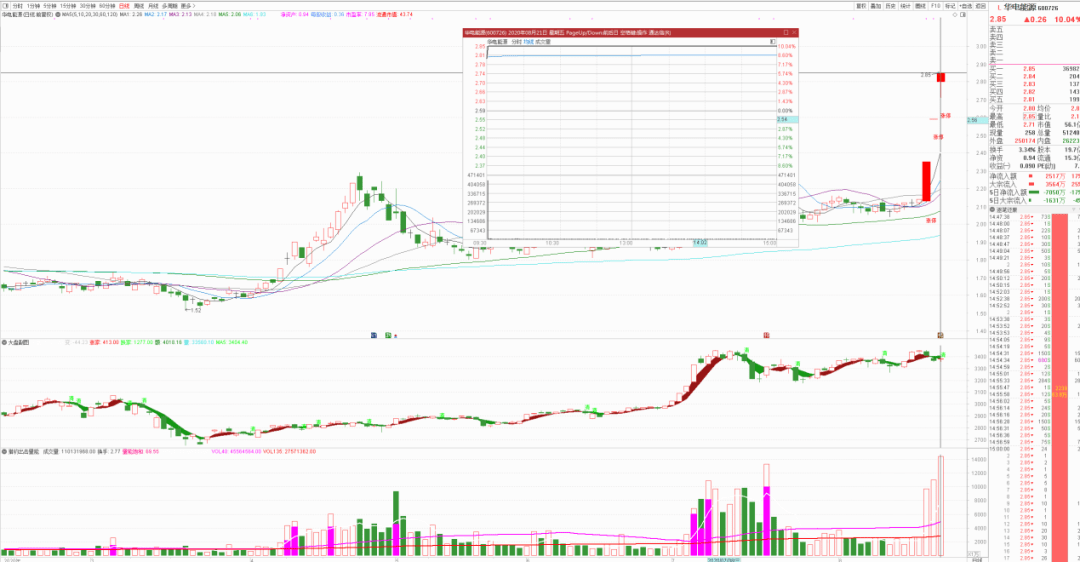This screenshot has width=1080, height=562.
Task: Expand the 更多 period options
Action: pos(187,6)
